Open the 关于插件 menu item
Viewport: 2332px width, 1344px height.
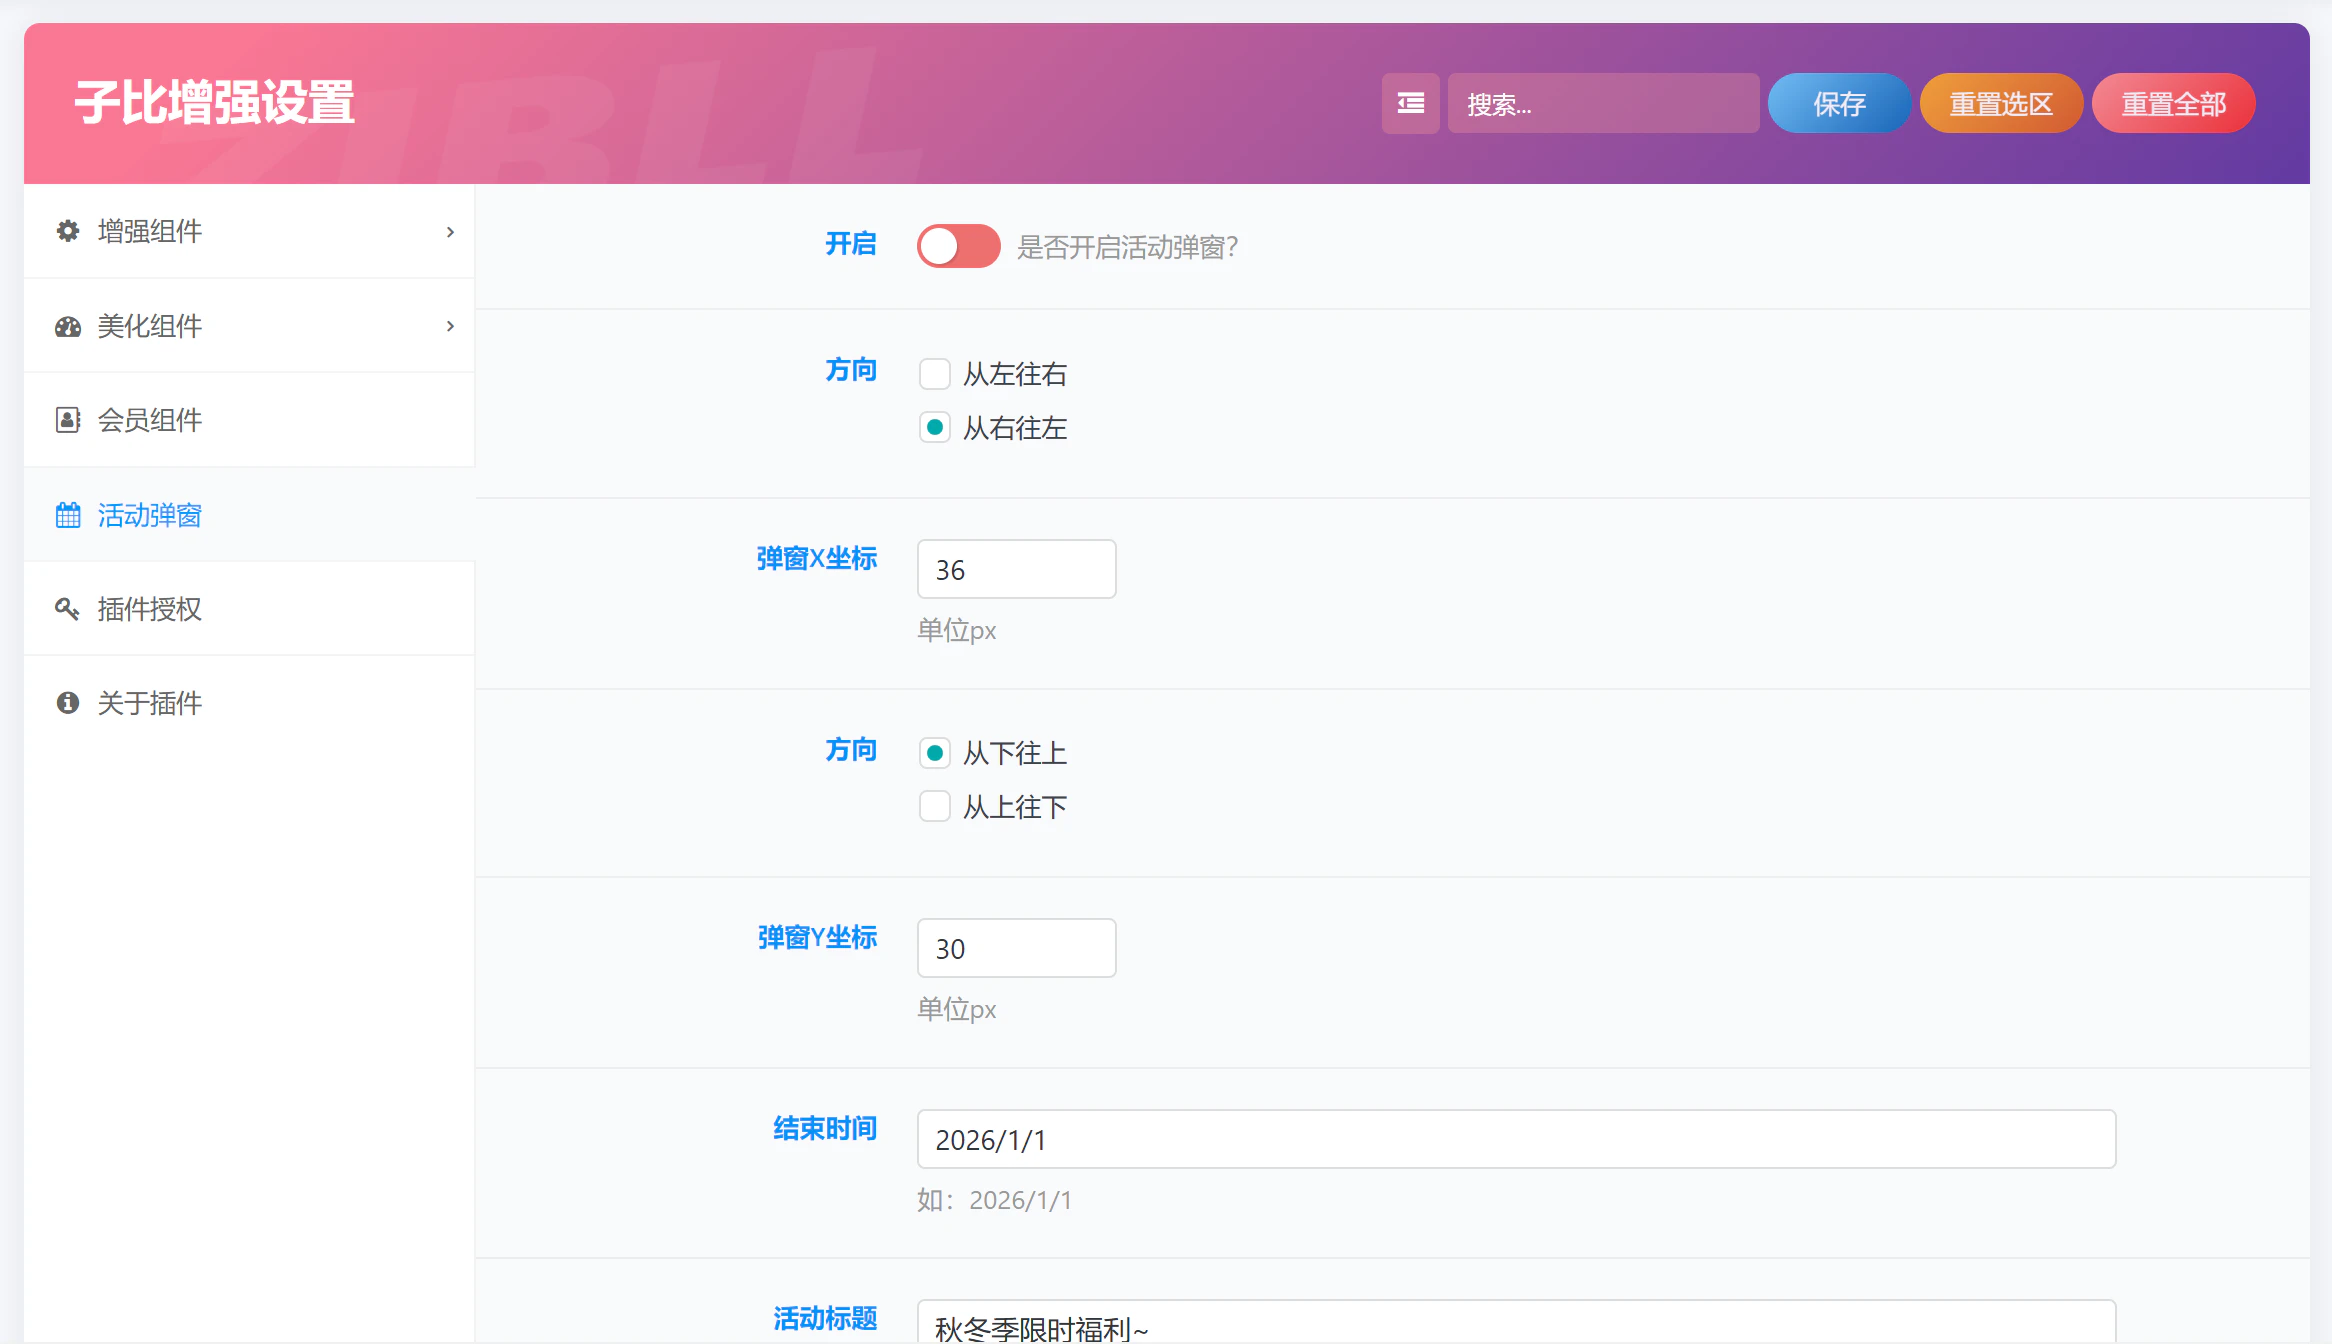click(x=150, y=703)
